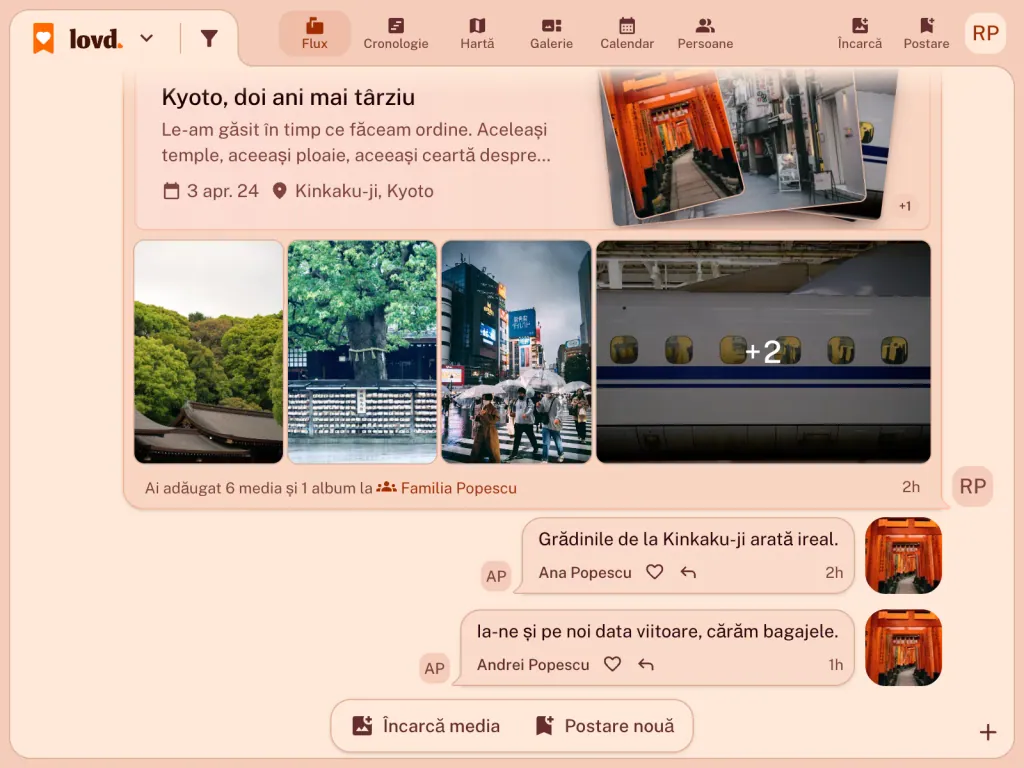Like Ana Popescu's comment with heart
Viewport: 1024px width, 768px height.
click(654, 572)
